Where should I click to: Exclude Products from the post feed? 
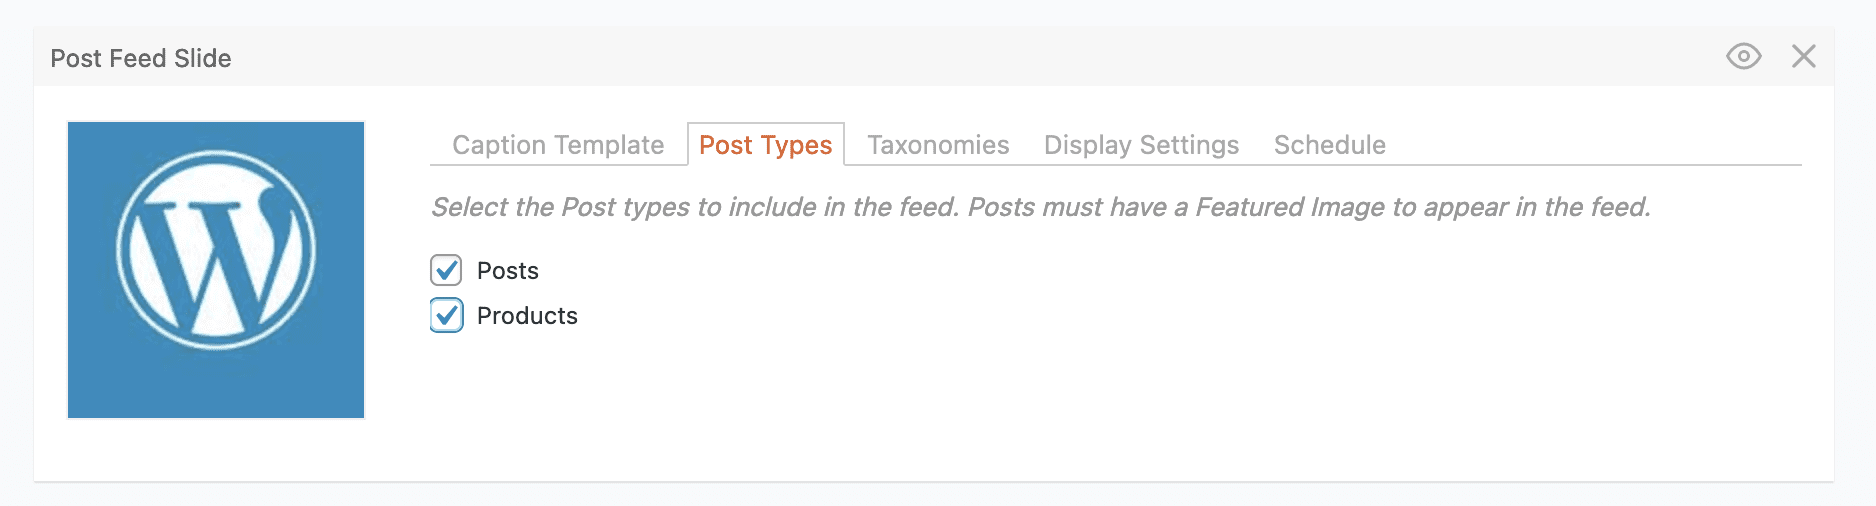click(446, 316)
